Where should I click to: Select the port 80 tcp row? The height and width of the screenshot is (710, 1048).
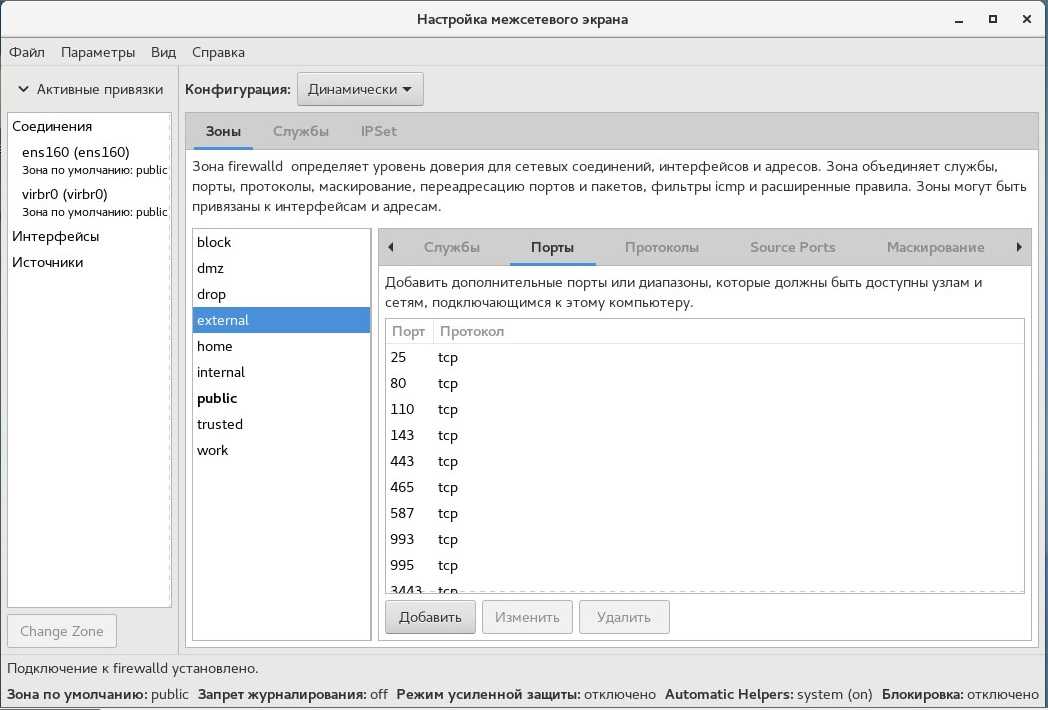coord(704,384)
